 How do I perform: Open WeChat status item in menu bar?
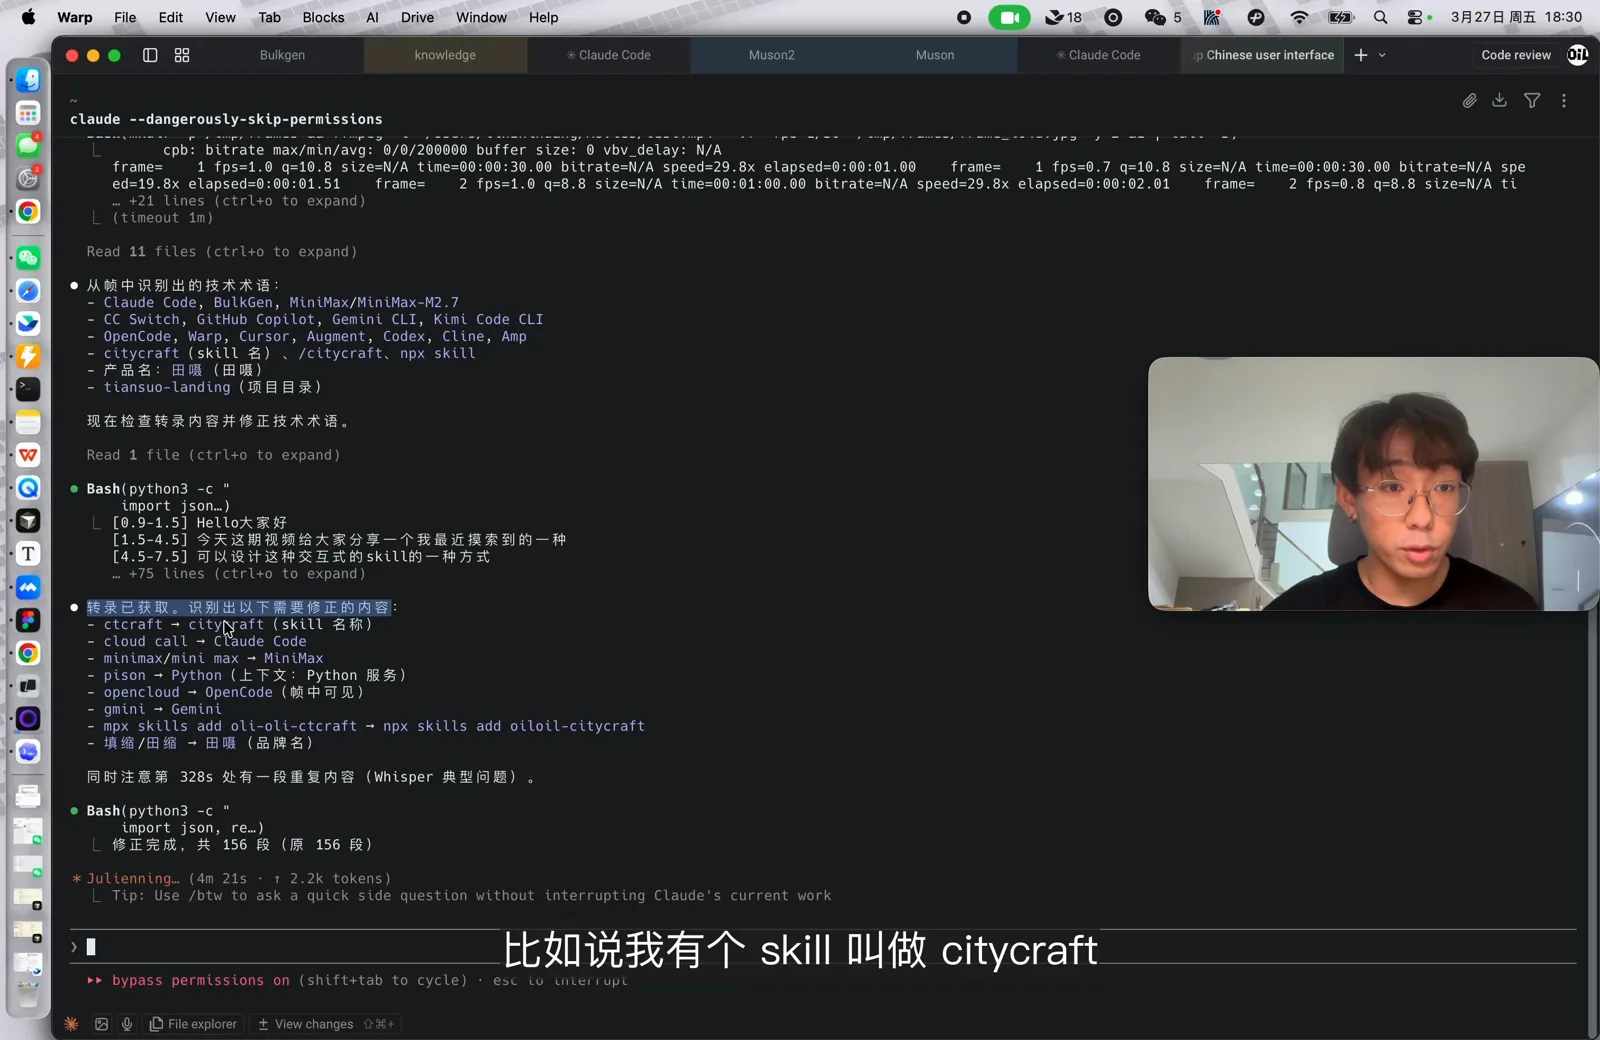pos(1162,17)
